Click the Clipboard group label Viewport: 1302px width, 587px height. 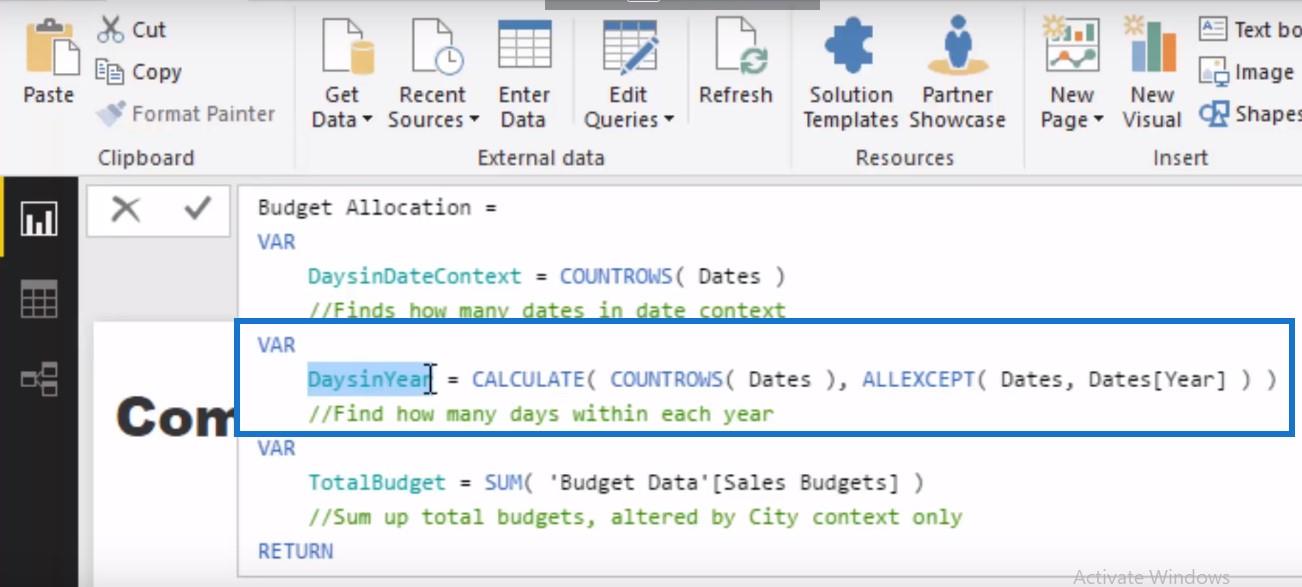point(146,157)
